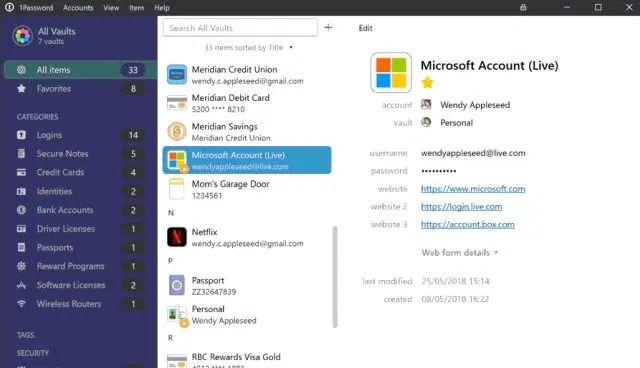Select the Favorites sidebar entry
640x368 pixels.
click(x=80, y=89)
